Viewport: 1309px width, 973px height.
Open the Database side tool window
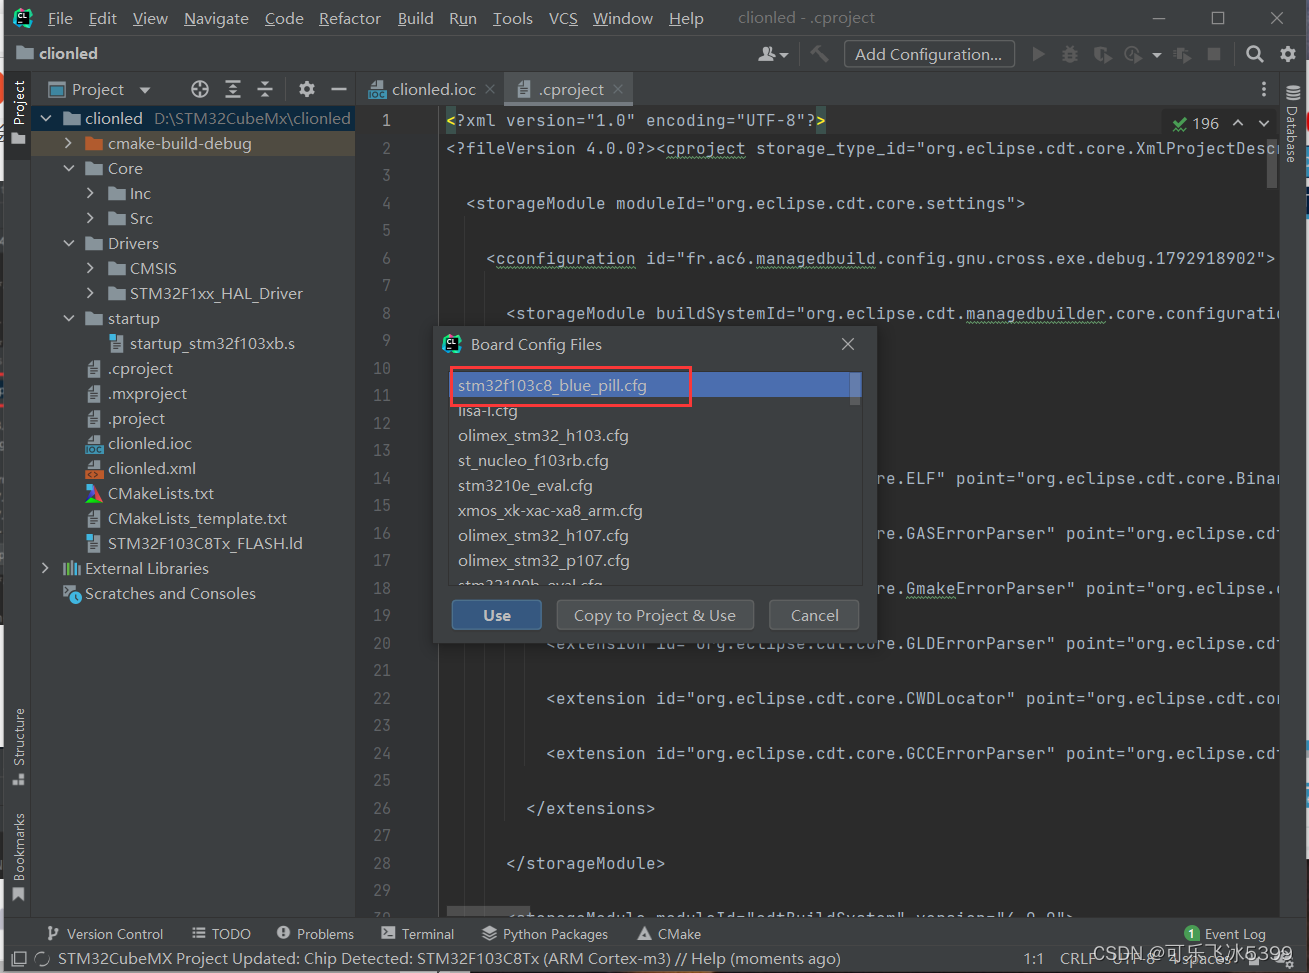pyautogui.click(x=1293, y=124)
